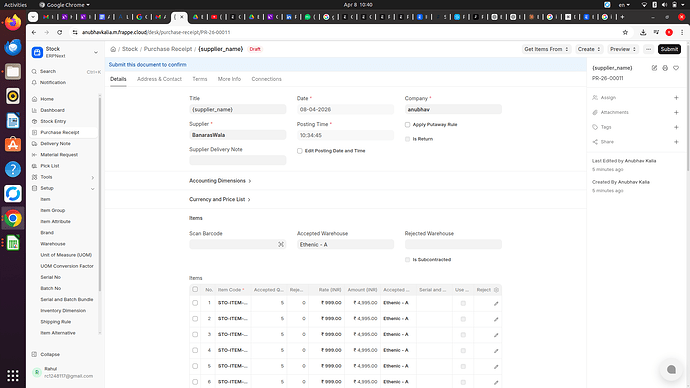Open the three-dots menu beside Preview
Screen dimensions: 690x388
point(648,49)
